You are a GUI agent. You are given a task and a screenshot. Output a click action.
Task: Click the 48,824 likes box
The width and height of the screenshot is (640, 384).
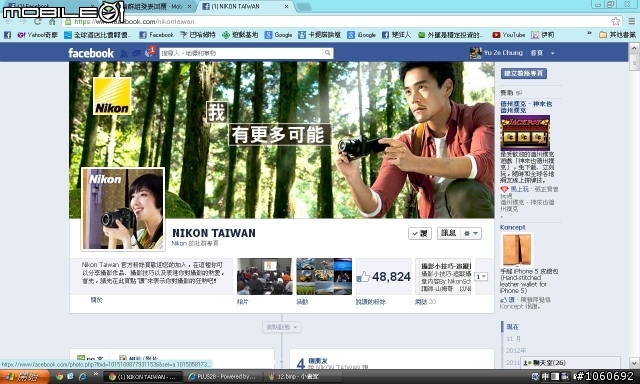pos(384,276)
